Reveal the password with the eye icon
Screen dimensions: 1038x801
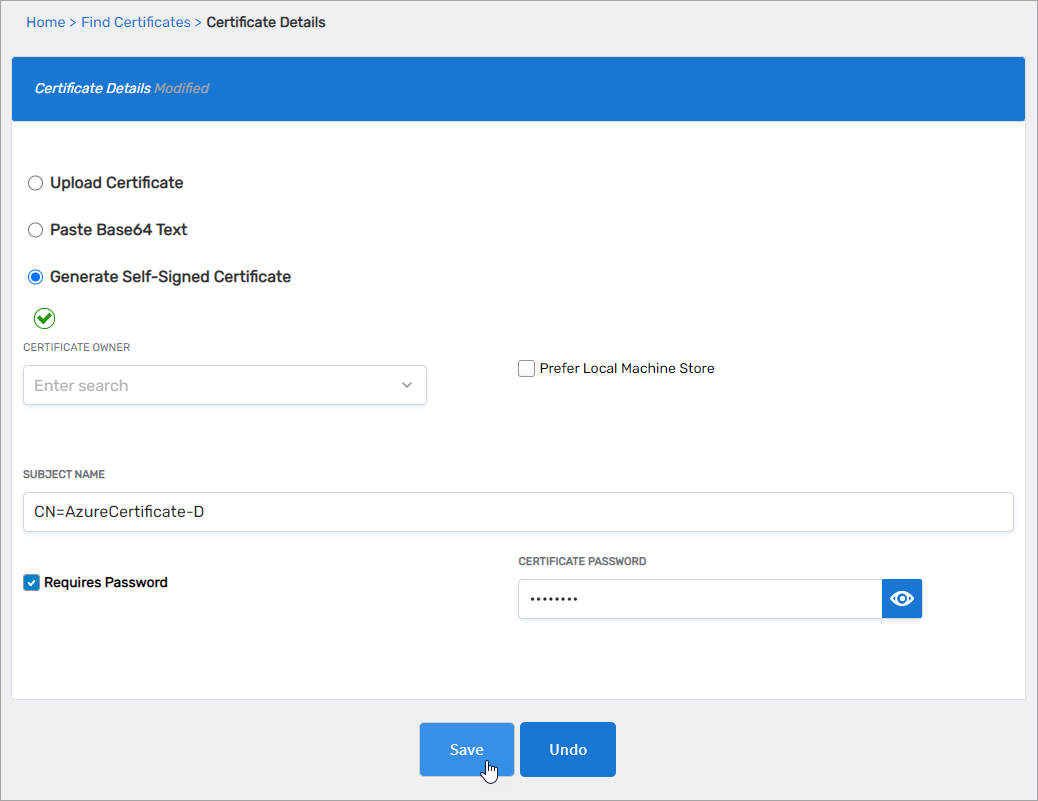tap(901, 599)
